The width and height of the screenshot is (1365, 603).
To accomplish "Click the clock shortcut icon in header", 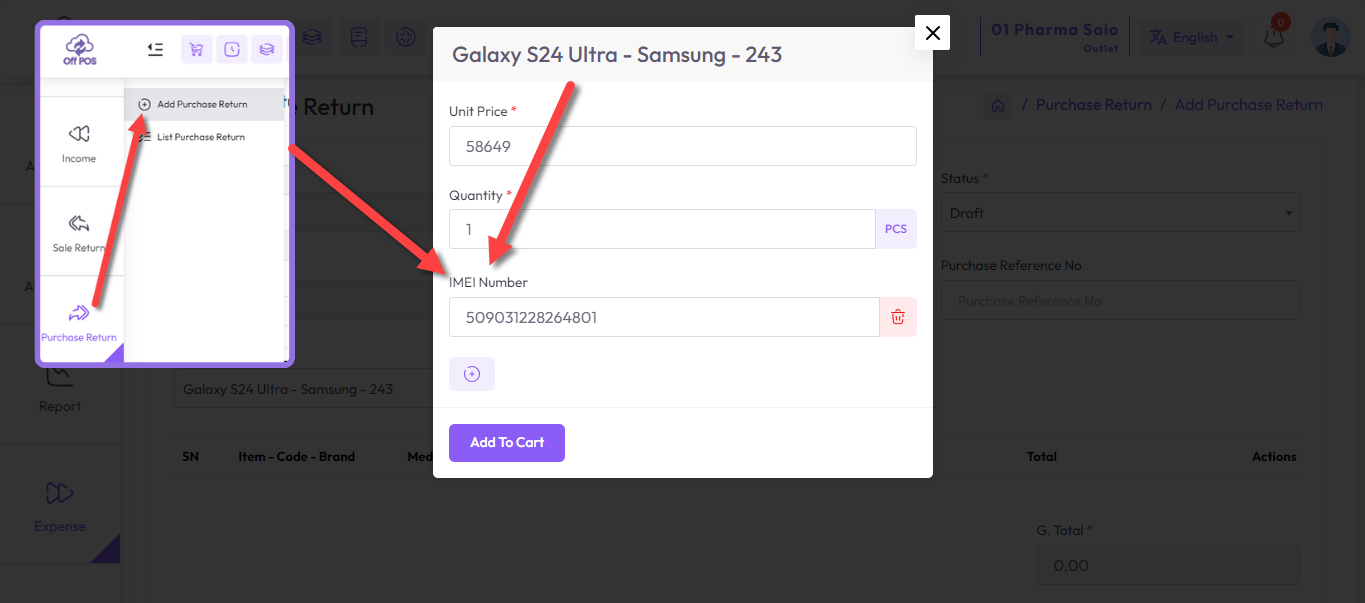I will 232,49.
